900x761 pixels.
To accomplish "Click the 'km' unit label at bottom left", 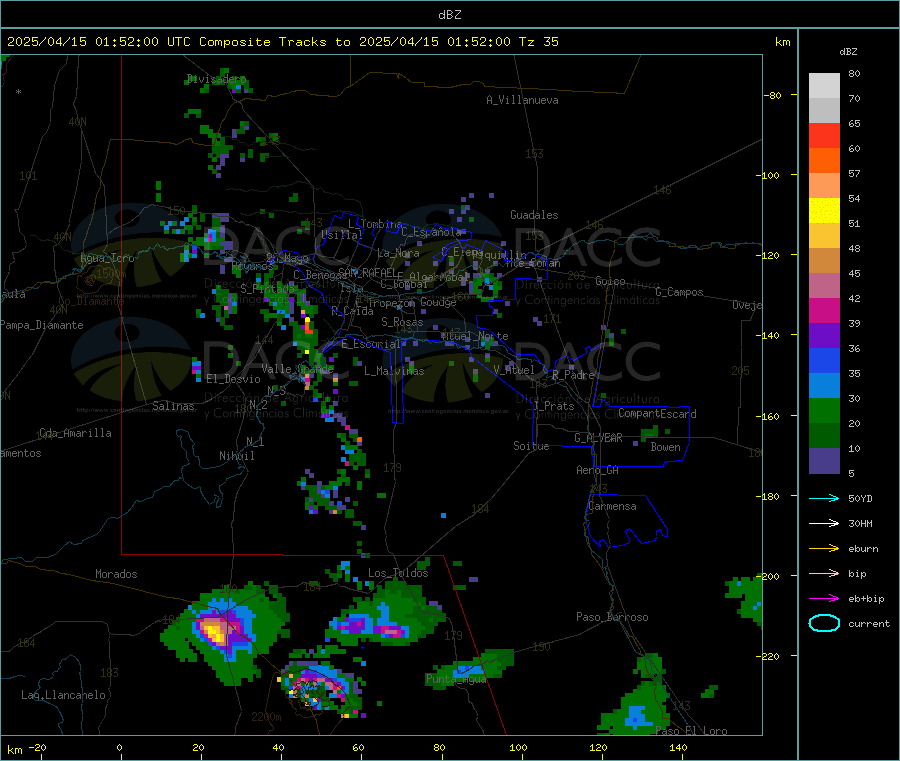I will 14,750.
